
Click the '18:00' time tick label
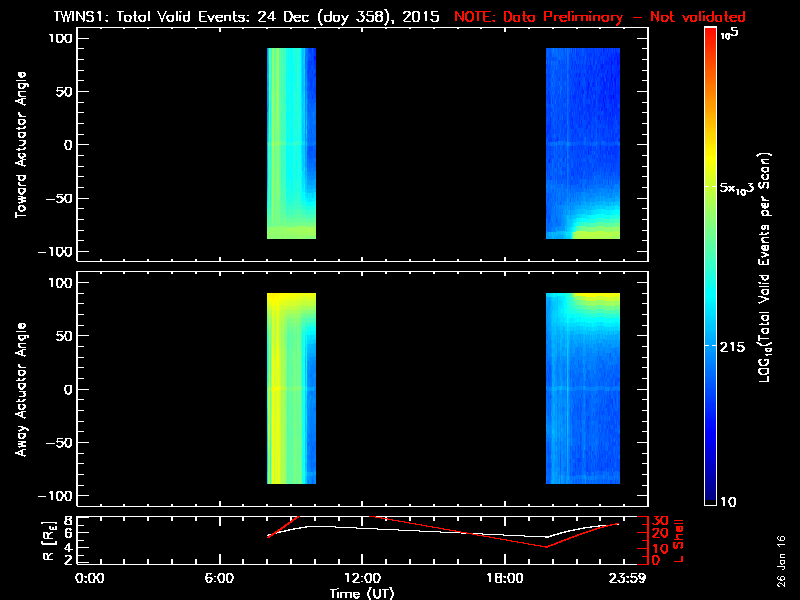pyautogui.click(x=505, y=578)
